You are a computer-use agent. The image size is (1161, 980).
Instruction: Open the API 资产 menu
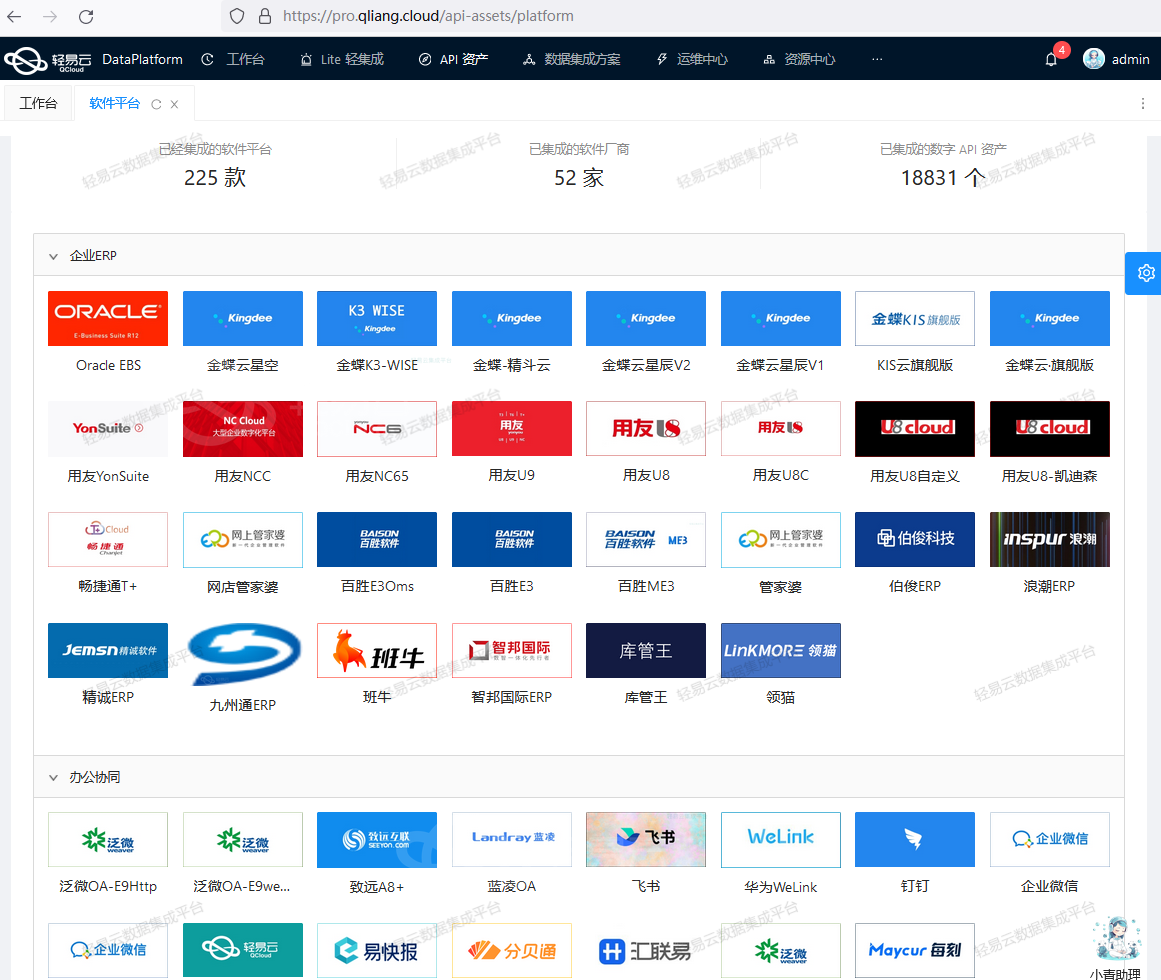point(453,59)
